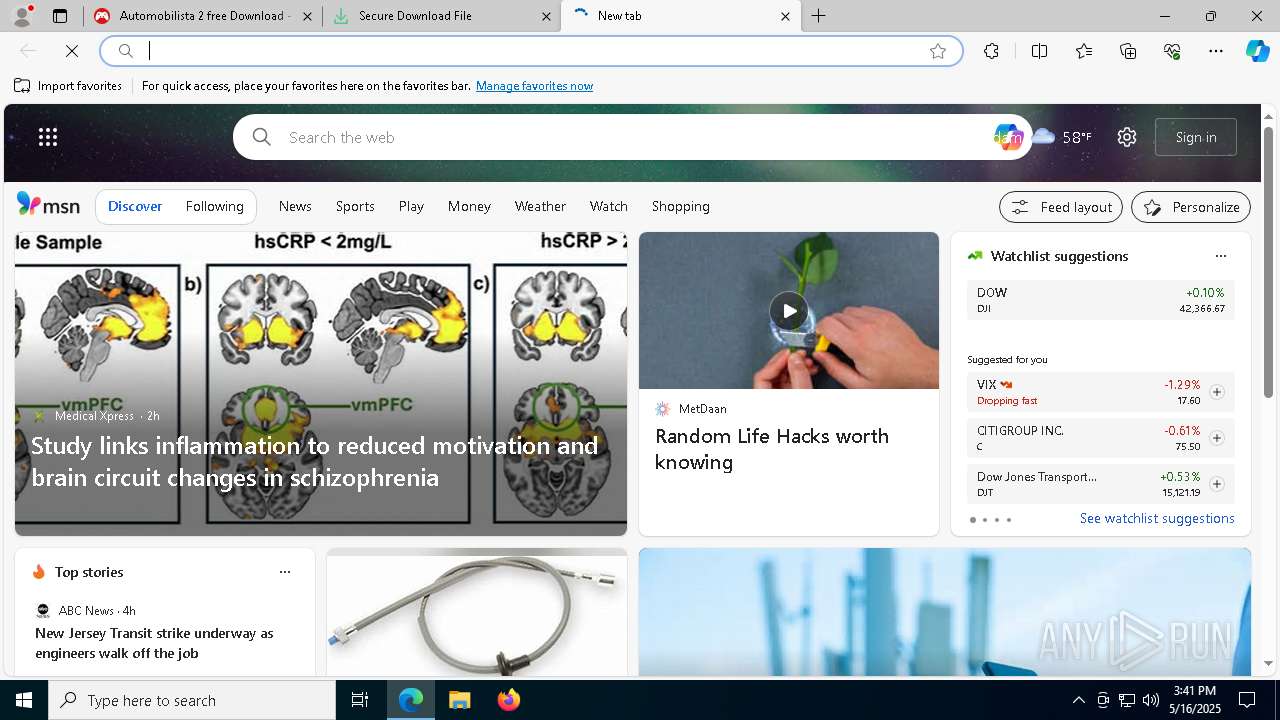Switch to Secure Download File tab
This screenshot has height=720, width=1280.
(441, 16)
